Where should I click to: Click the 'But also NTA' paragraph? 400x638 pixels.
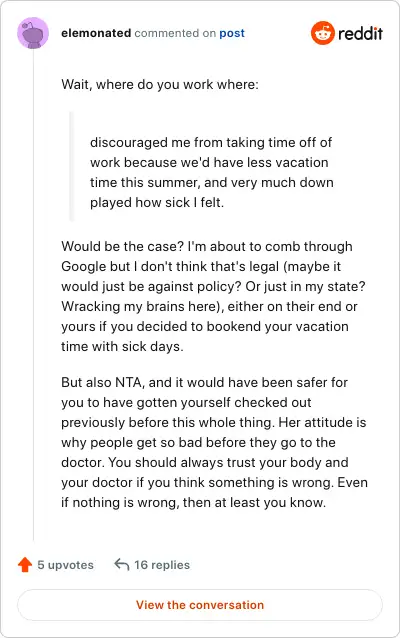214,442
